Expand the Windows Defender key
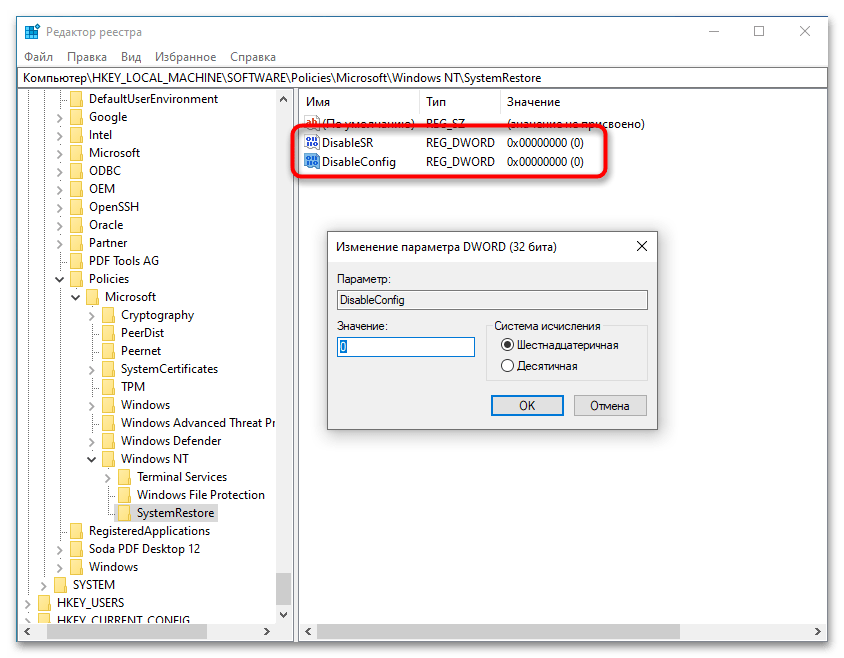Image resolution: width=844 pixels, height=658 pixels. (x=92, y=442)
